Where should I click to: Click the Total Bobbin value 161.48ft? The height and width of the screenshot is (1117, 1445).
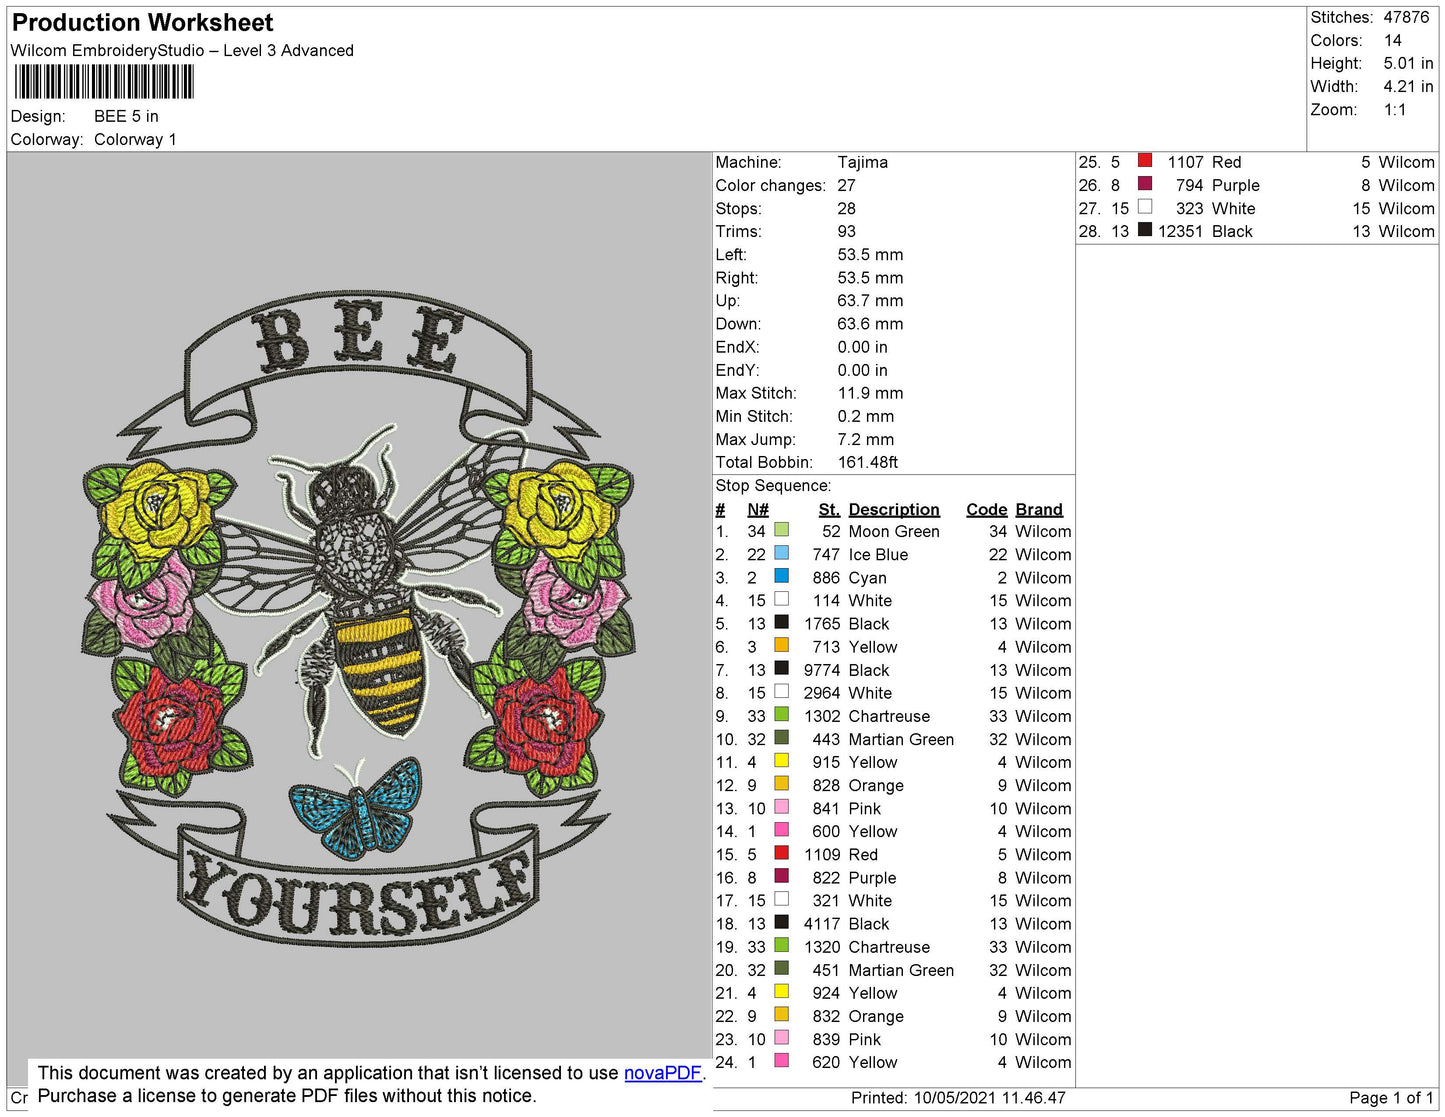(867, 462)
